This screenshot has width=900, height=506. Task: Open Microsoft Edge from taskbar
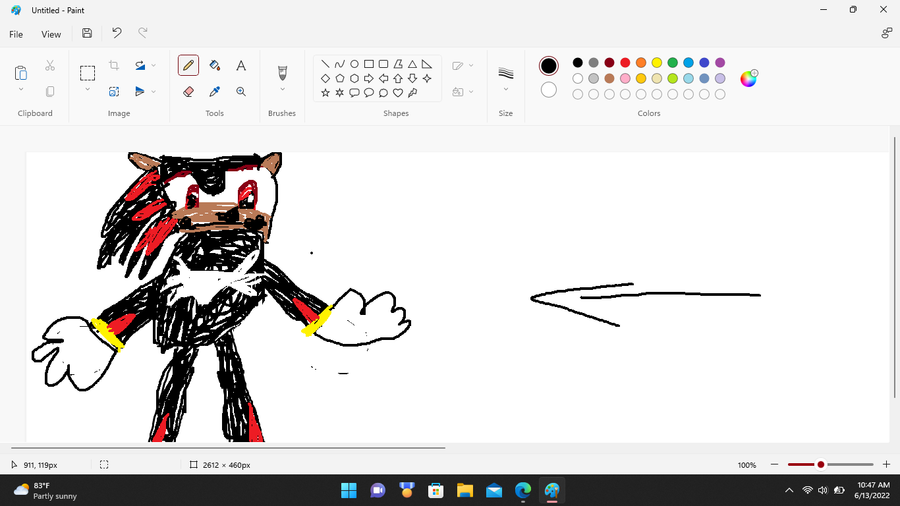(x=523, y=491)
